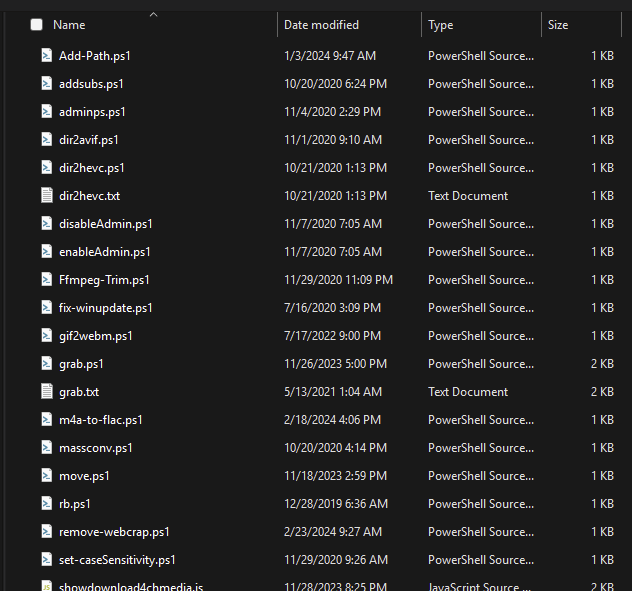Tick the select-all checkbox beside Name
Image resolution: width=632 pixels, height=591 pixels.
37,25
